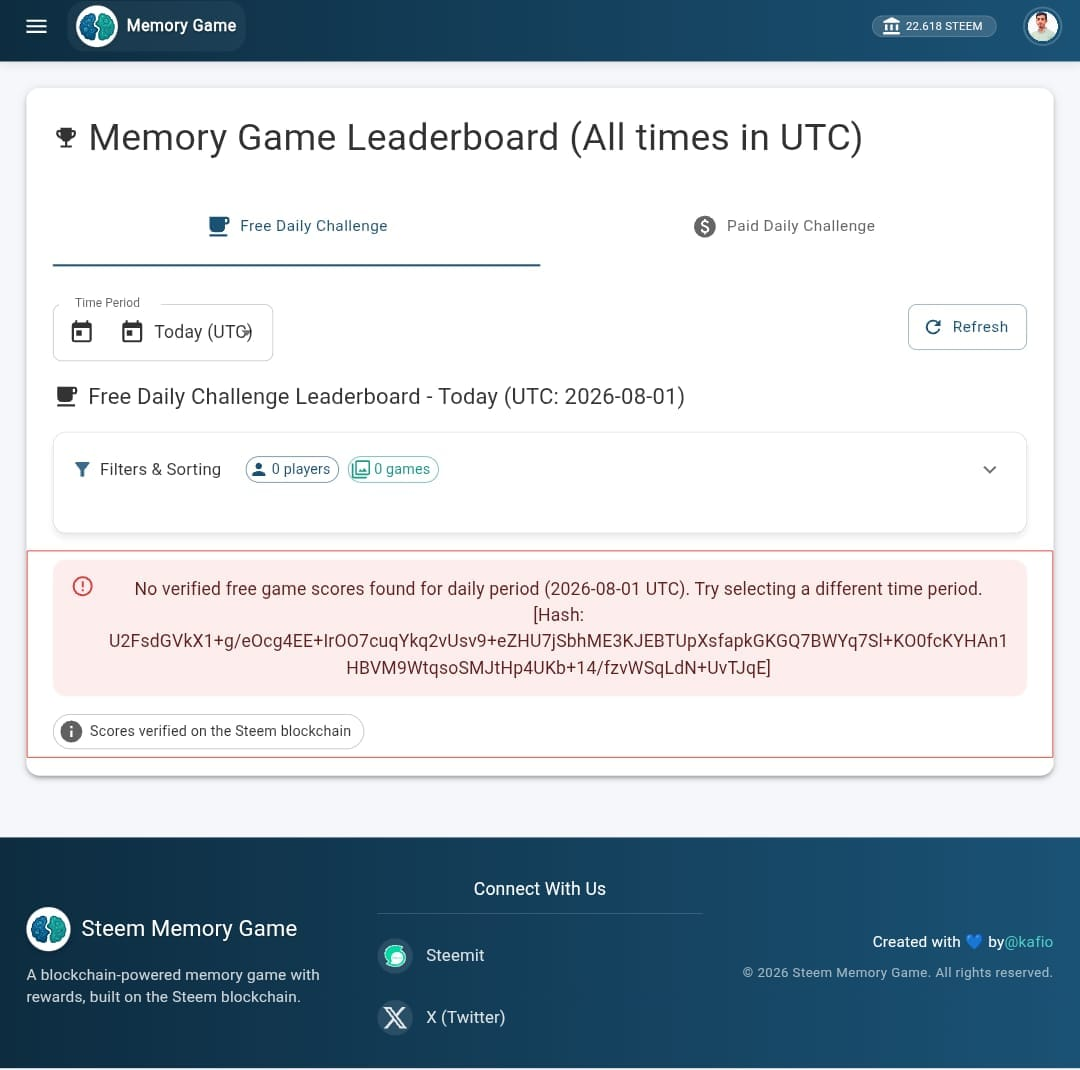Click the Memory Game header title text

coord(181,26)
